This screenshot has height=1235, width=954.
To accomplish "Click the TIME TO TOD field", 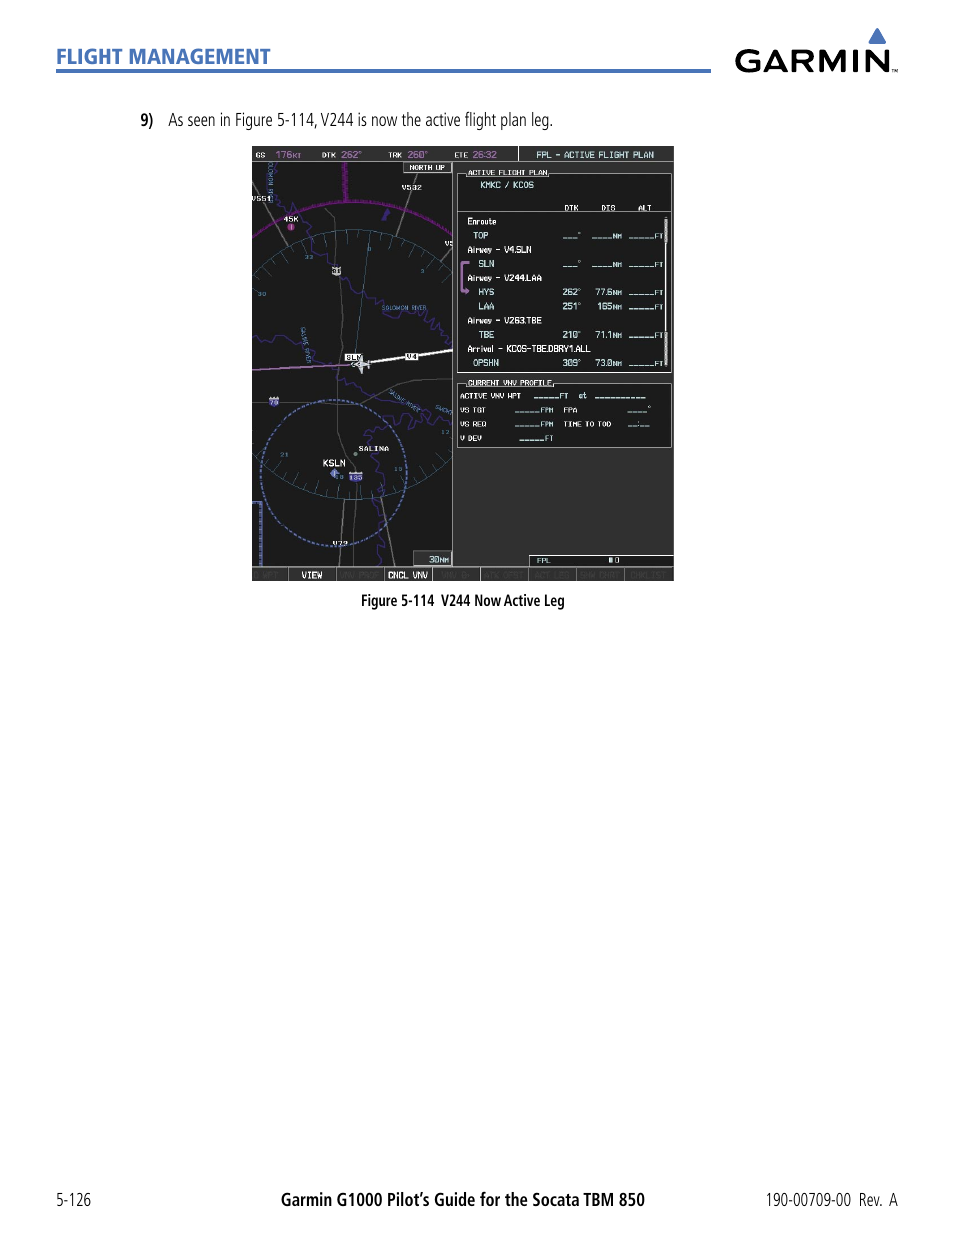I will pyautogui.click(x=639, y=424).
